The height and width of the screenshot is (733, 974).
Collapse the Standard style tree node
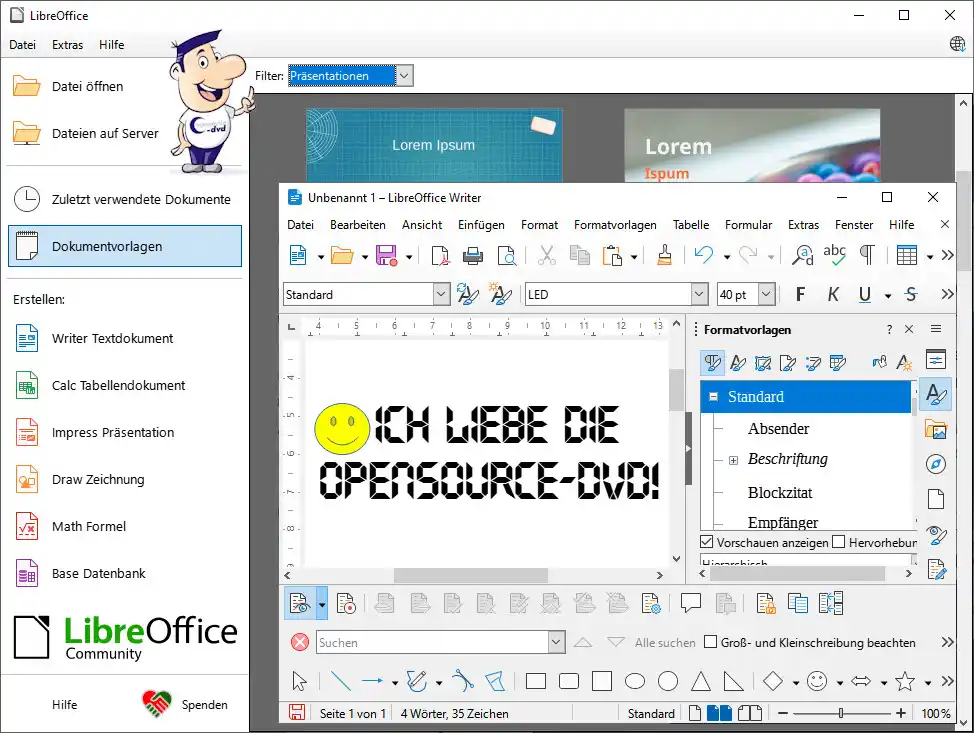point(714,396)
